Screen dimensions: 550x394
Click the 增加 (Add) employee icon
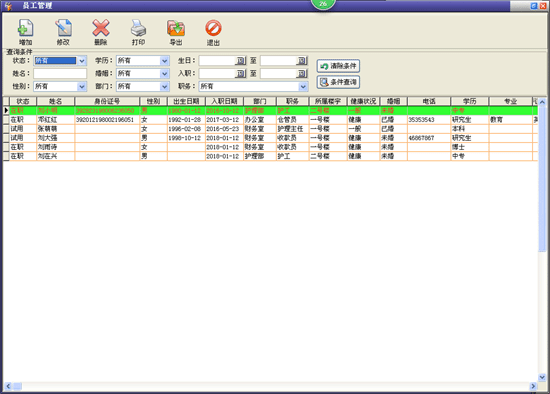[25, 28]
